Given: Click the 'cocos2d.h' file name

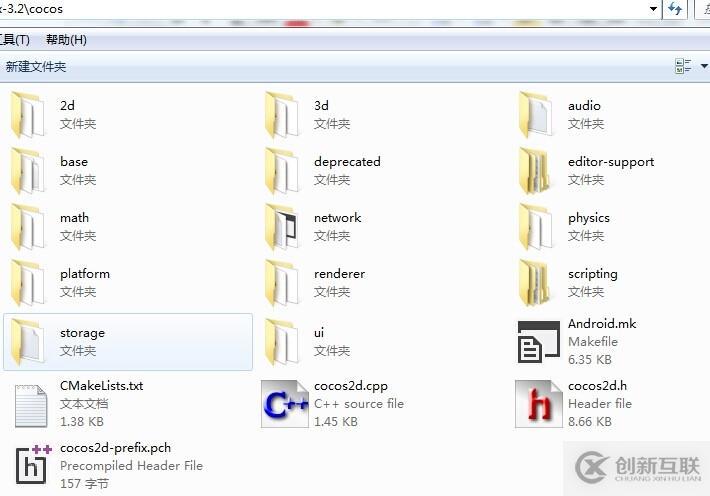Looking at the screenshot, I should pyautogui.click(x=597, y=386).
